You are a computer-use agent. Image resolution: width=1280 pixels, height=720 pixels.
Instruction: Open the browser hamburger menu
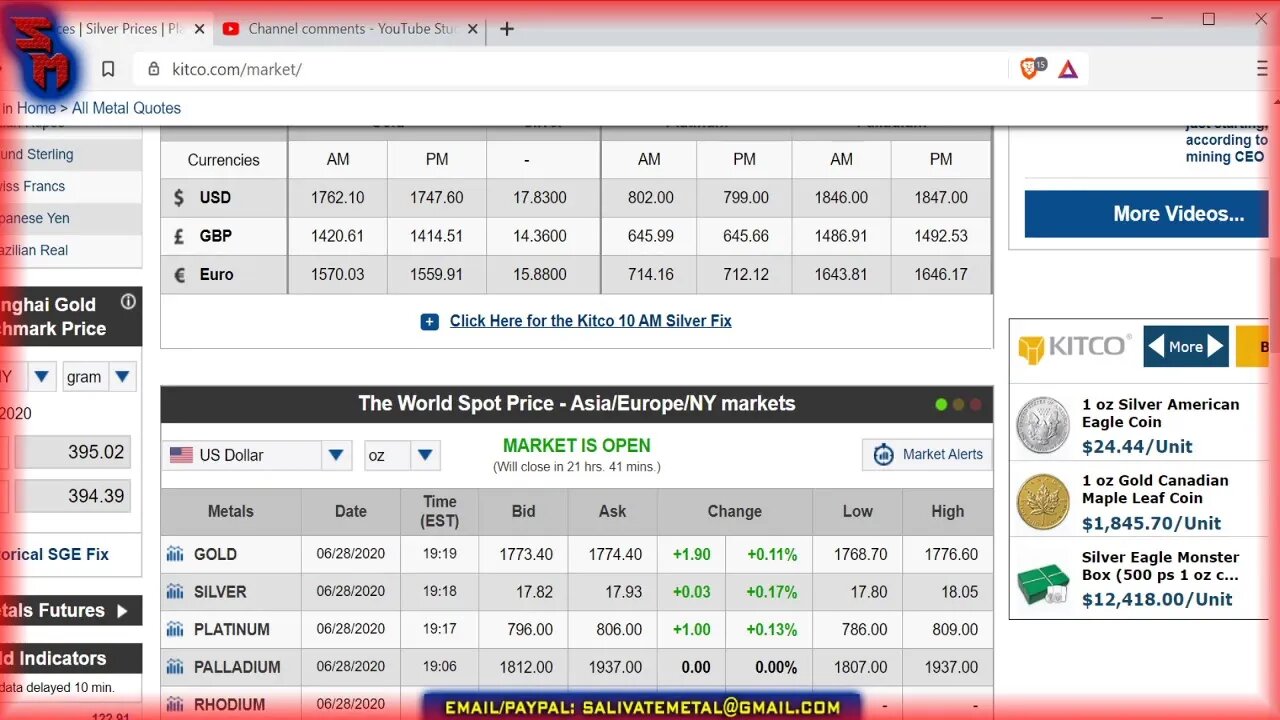click(1262, 69)
